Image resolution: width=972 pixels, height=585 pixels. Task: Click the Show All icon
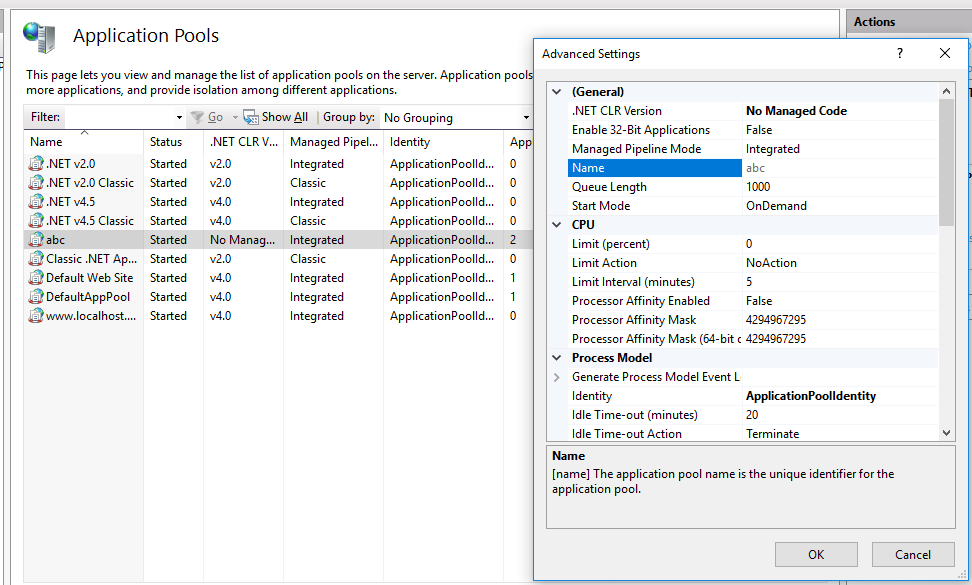251,118
